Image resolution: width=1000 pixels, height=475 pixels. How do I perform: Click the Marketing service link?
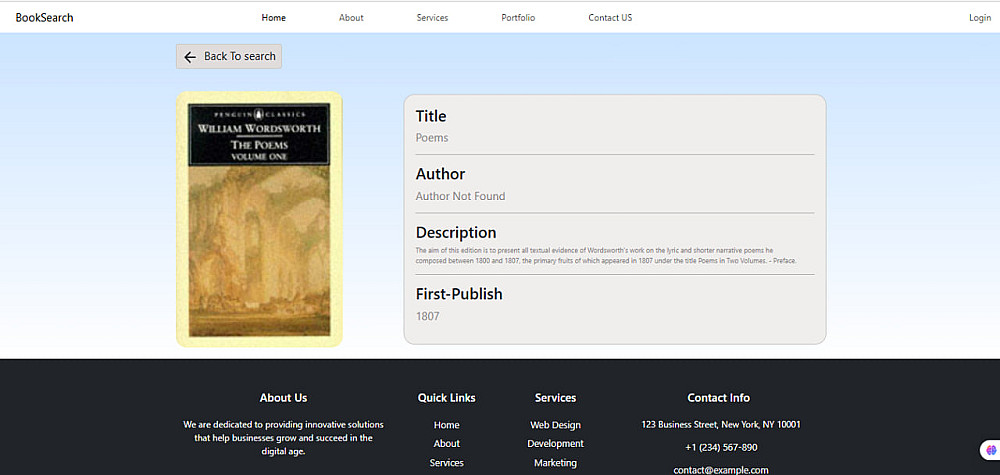555,463
